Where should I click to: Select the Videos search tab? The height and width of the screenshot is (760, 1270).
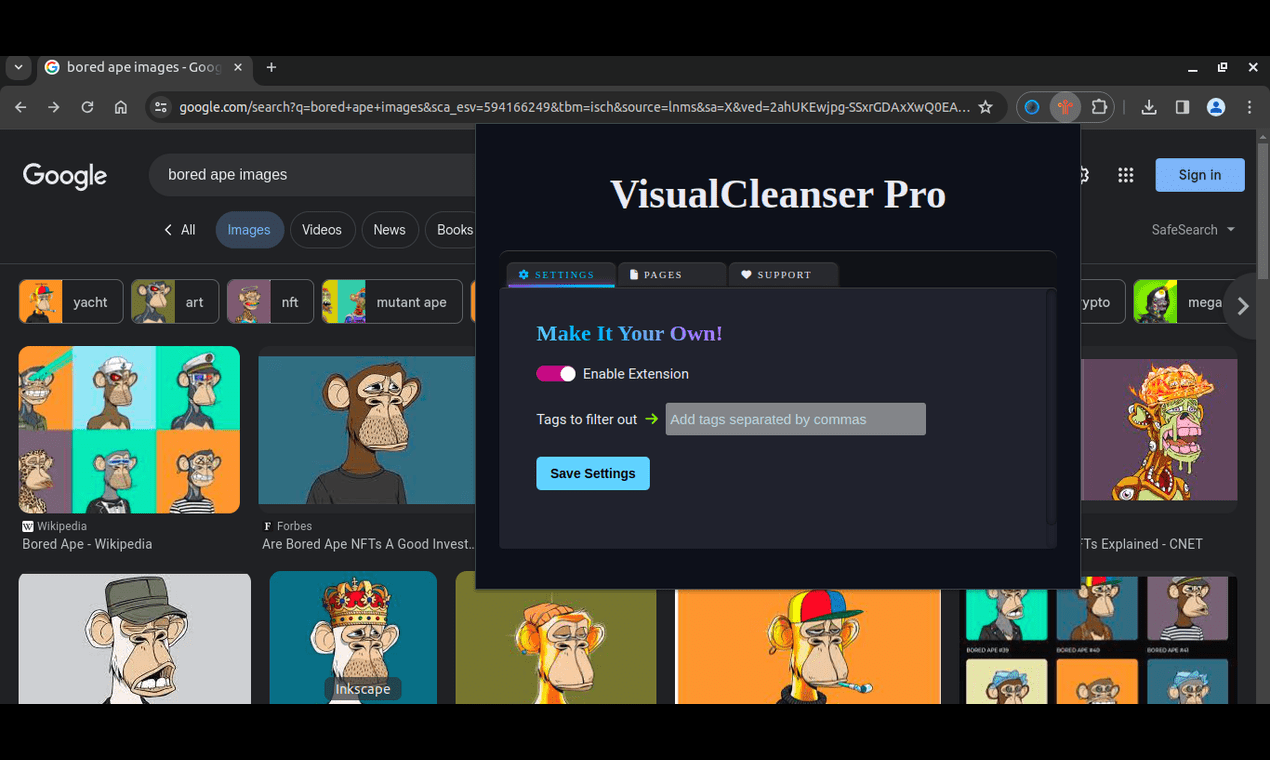coord(322,230)
